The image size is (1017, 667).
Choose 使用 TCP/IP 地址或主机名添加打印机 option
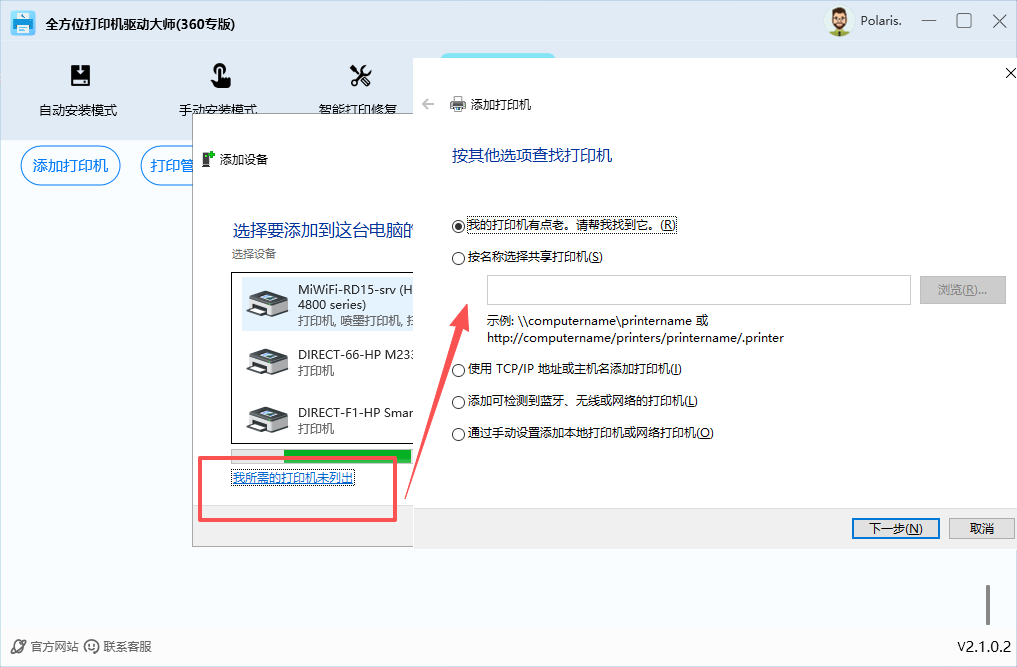click(x=459, y=370)
